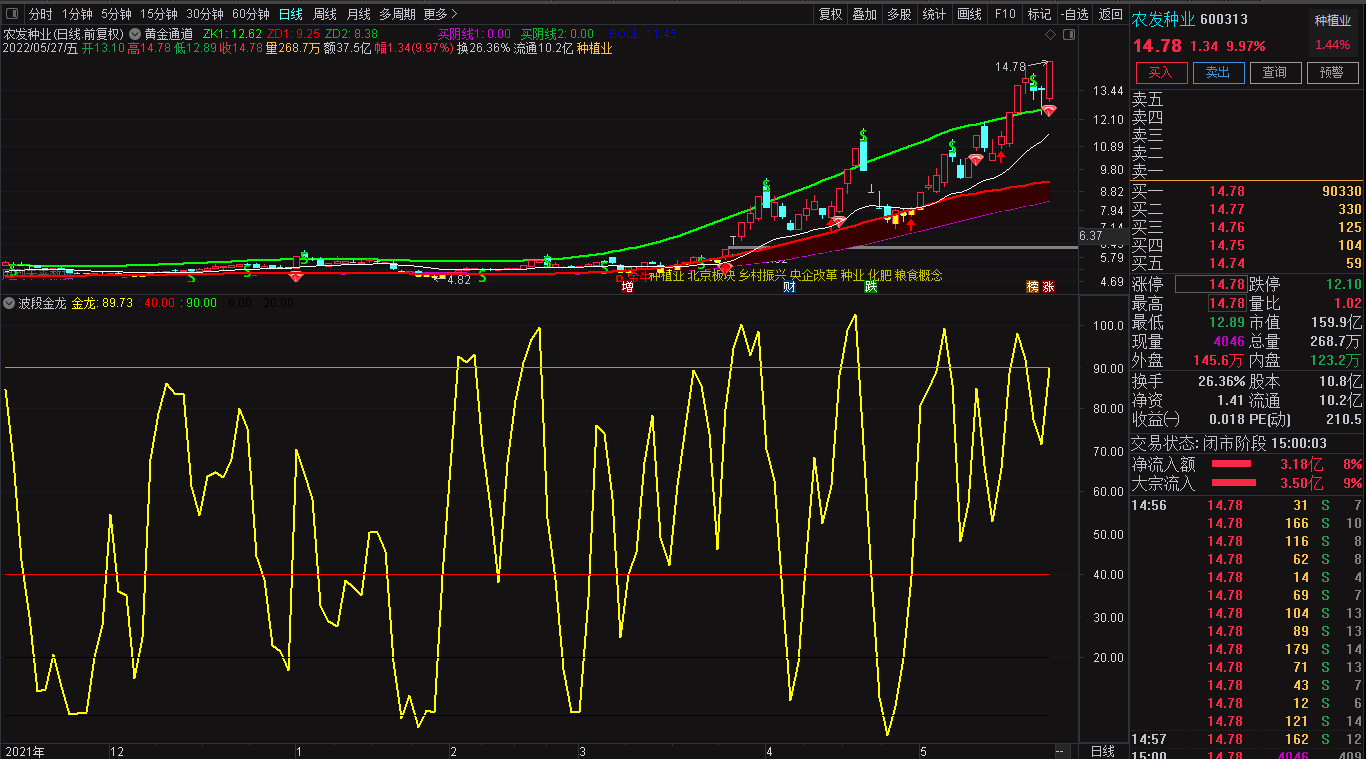The image size is (1366, 759).
Task: Click the 叠加 overlay button
Action: point(864,14)
